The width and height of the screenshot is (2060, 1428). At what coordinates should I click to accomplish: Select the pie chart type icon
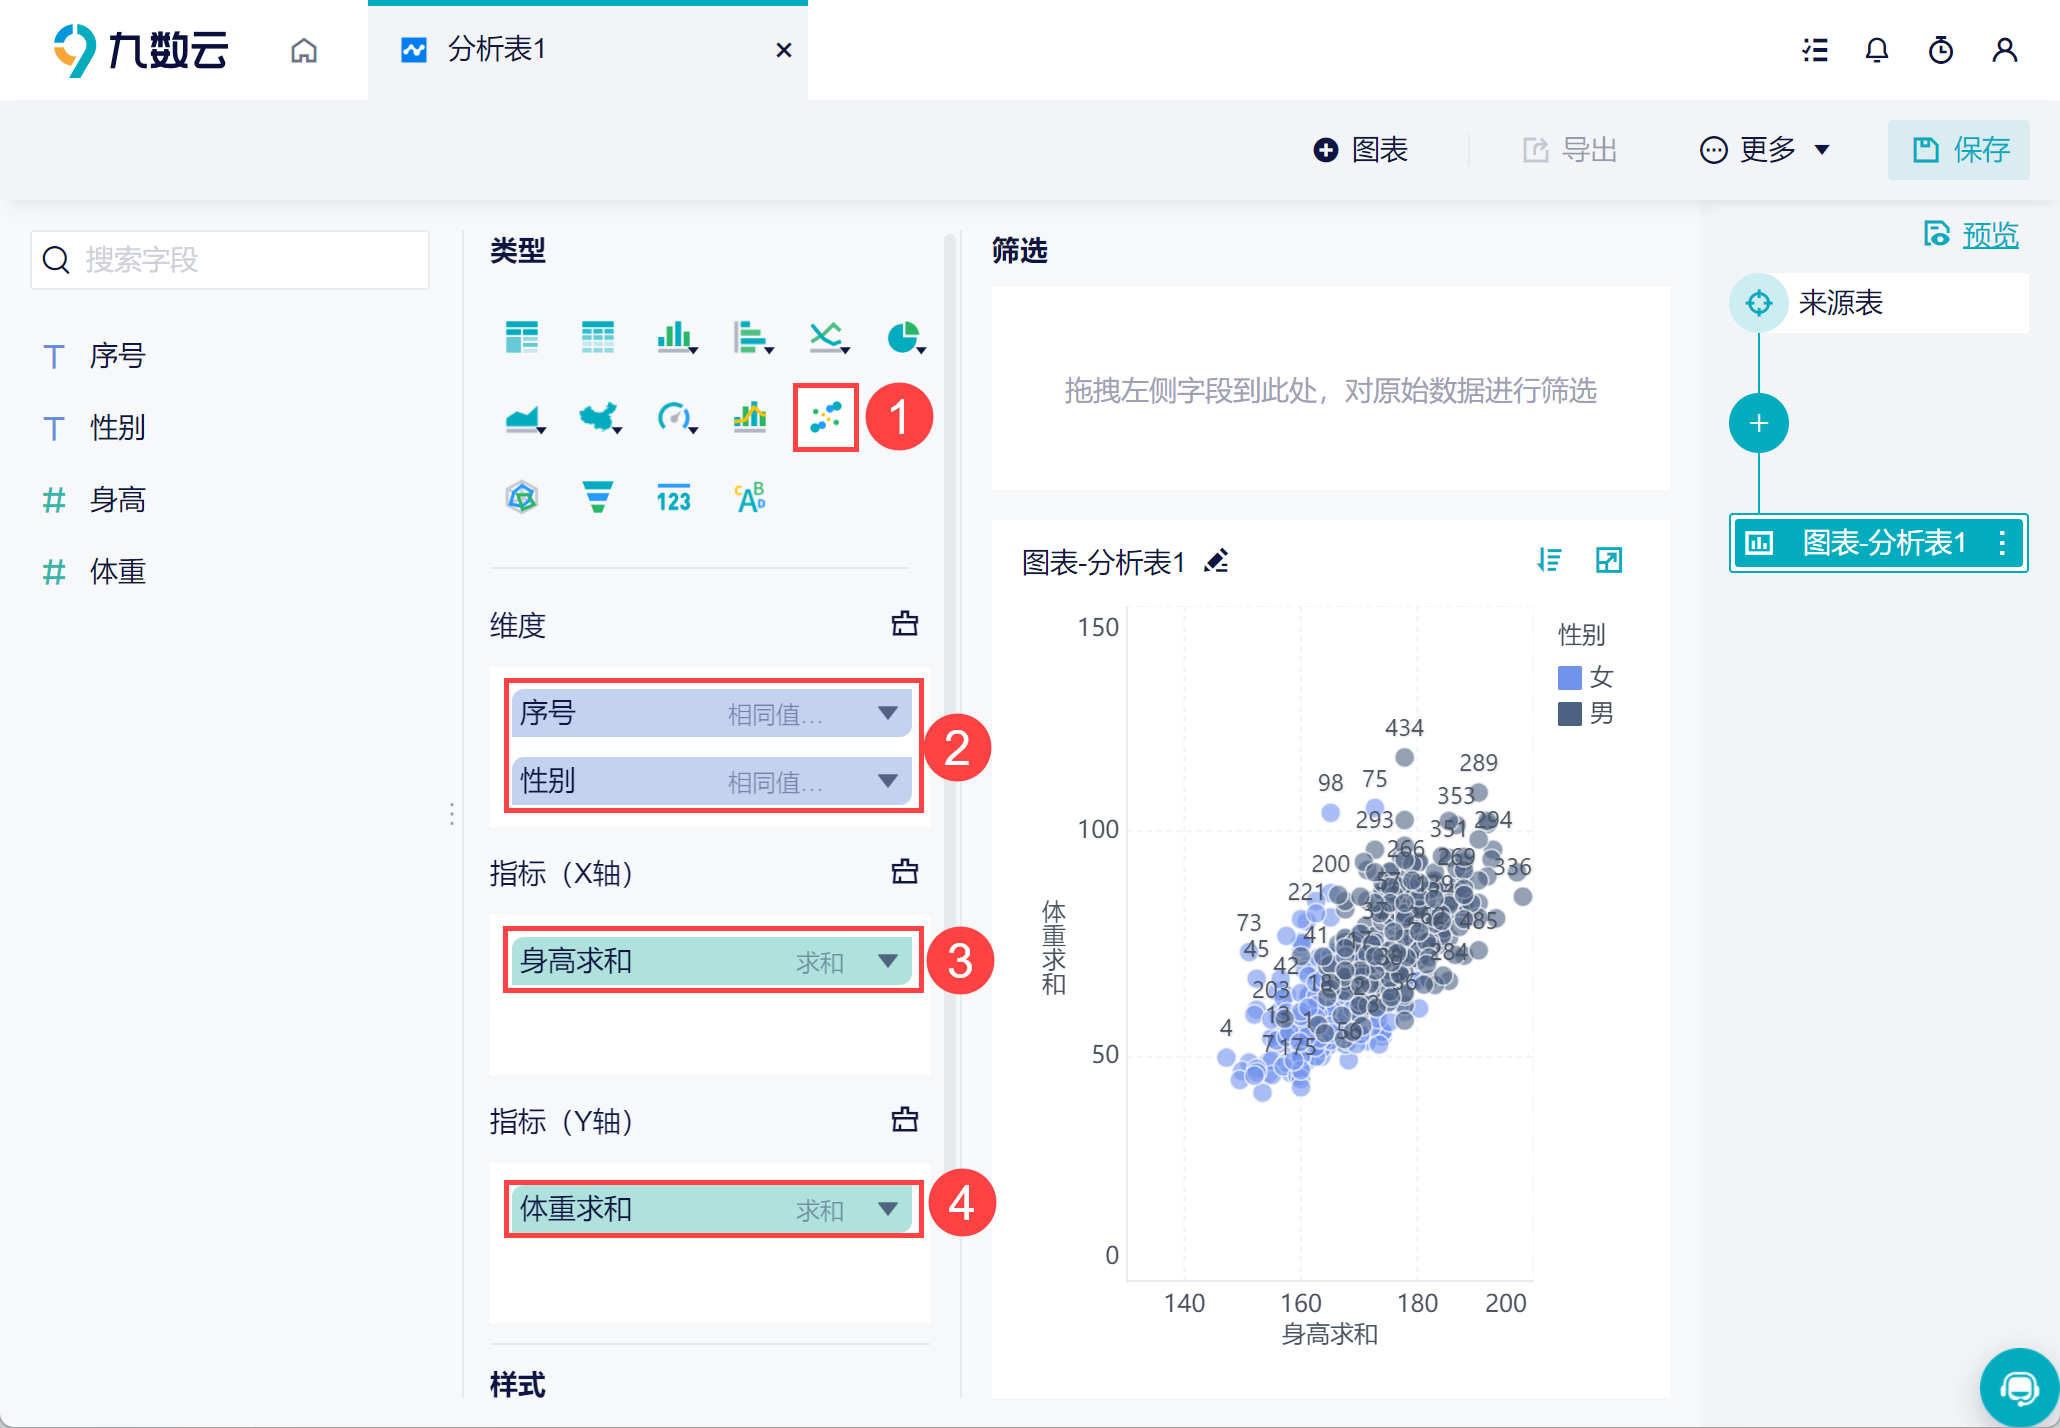pyautogui.click(x=905, y=338)
